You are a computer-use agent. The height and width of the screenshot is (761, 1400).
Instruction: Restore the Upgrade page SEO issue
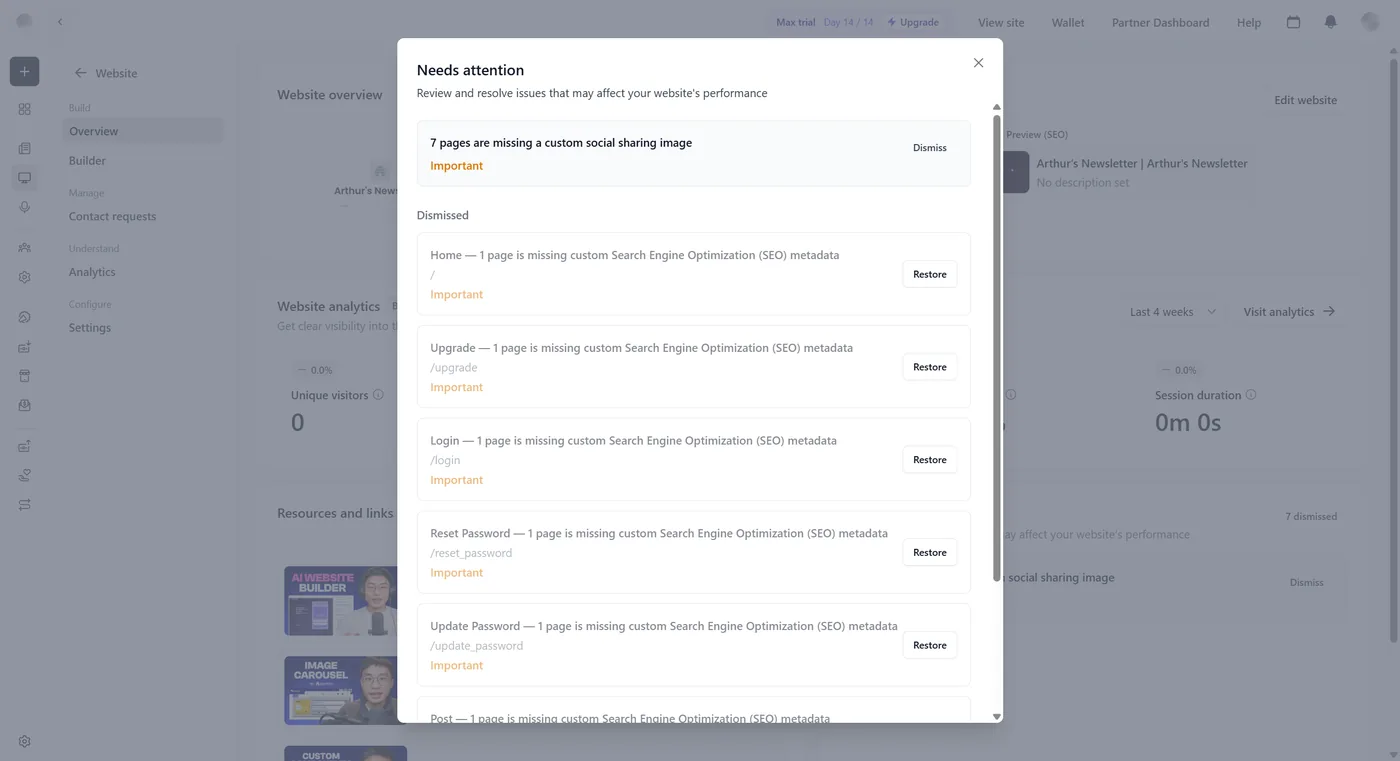[x=930, y=367]
